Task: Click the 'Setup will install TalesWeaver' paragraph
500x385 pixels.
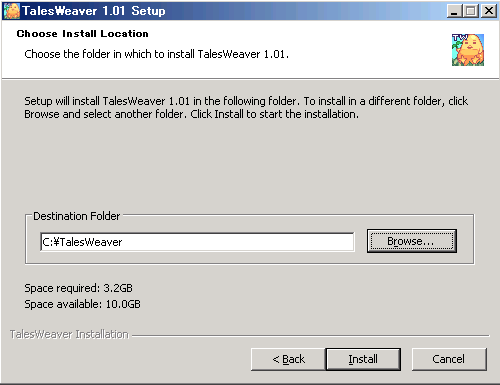Action: 246,107
